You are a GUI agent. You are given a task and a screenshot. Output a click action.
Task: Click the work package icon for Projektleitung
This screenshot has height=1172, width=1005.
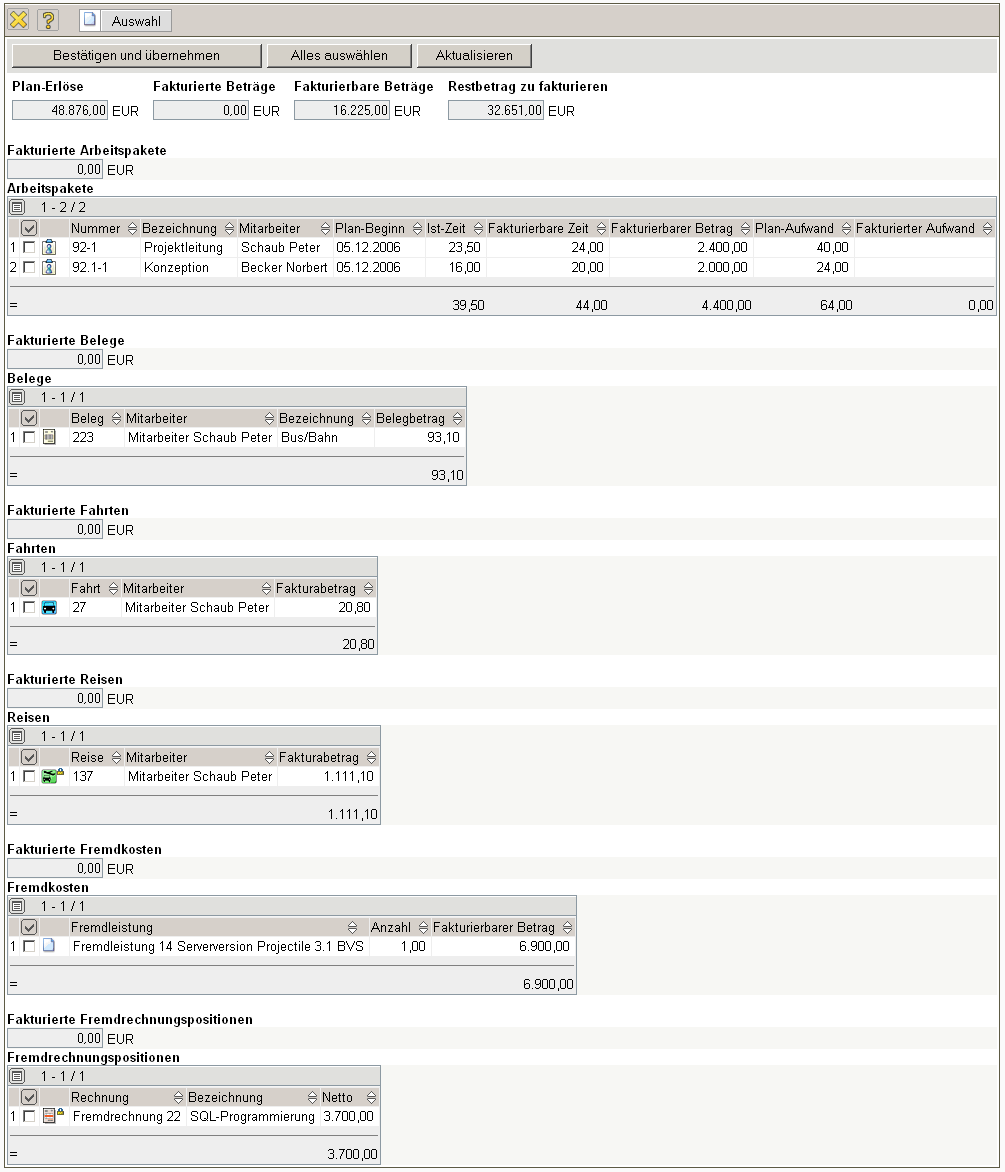49,248
